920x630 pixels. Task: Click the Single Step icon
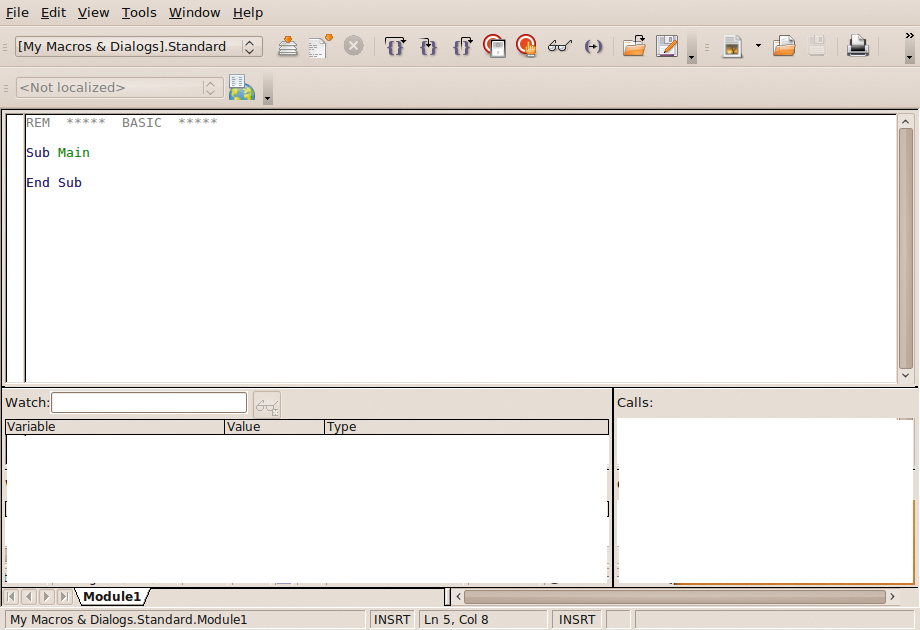point(428,46)
